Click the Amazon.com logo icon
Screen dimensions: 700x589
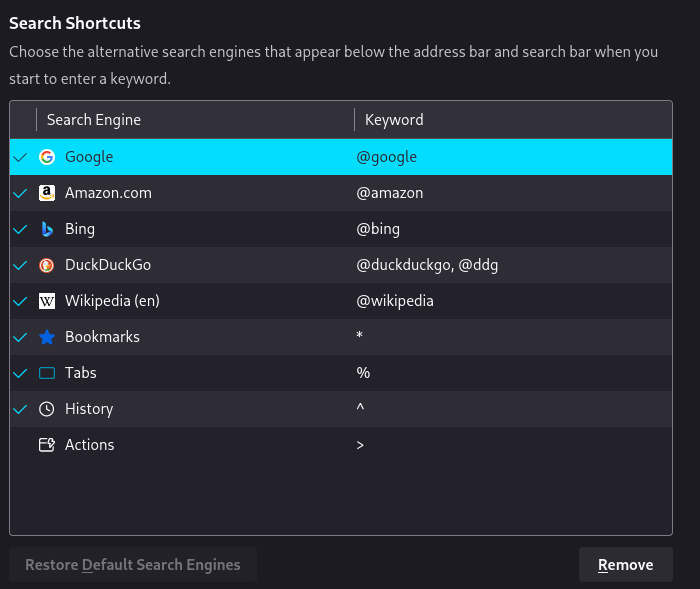pos(47,193)
